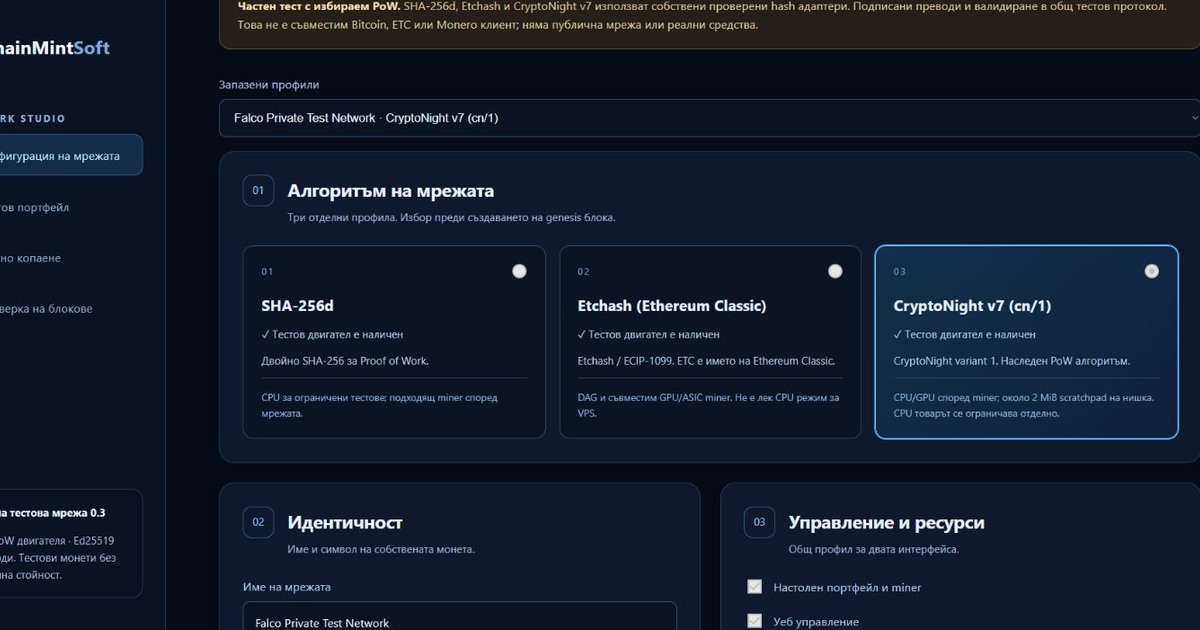Click the 02 step badge for identity
This screenshot has width=1200, height=630.
point(258,522)
